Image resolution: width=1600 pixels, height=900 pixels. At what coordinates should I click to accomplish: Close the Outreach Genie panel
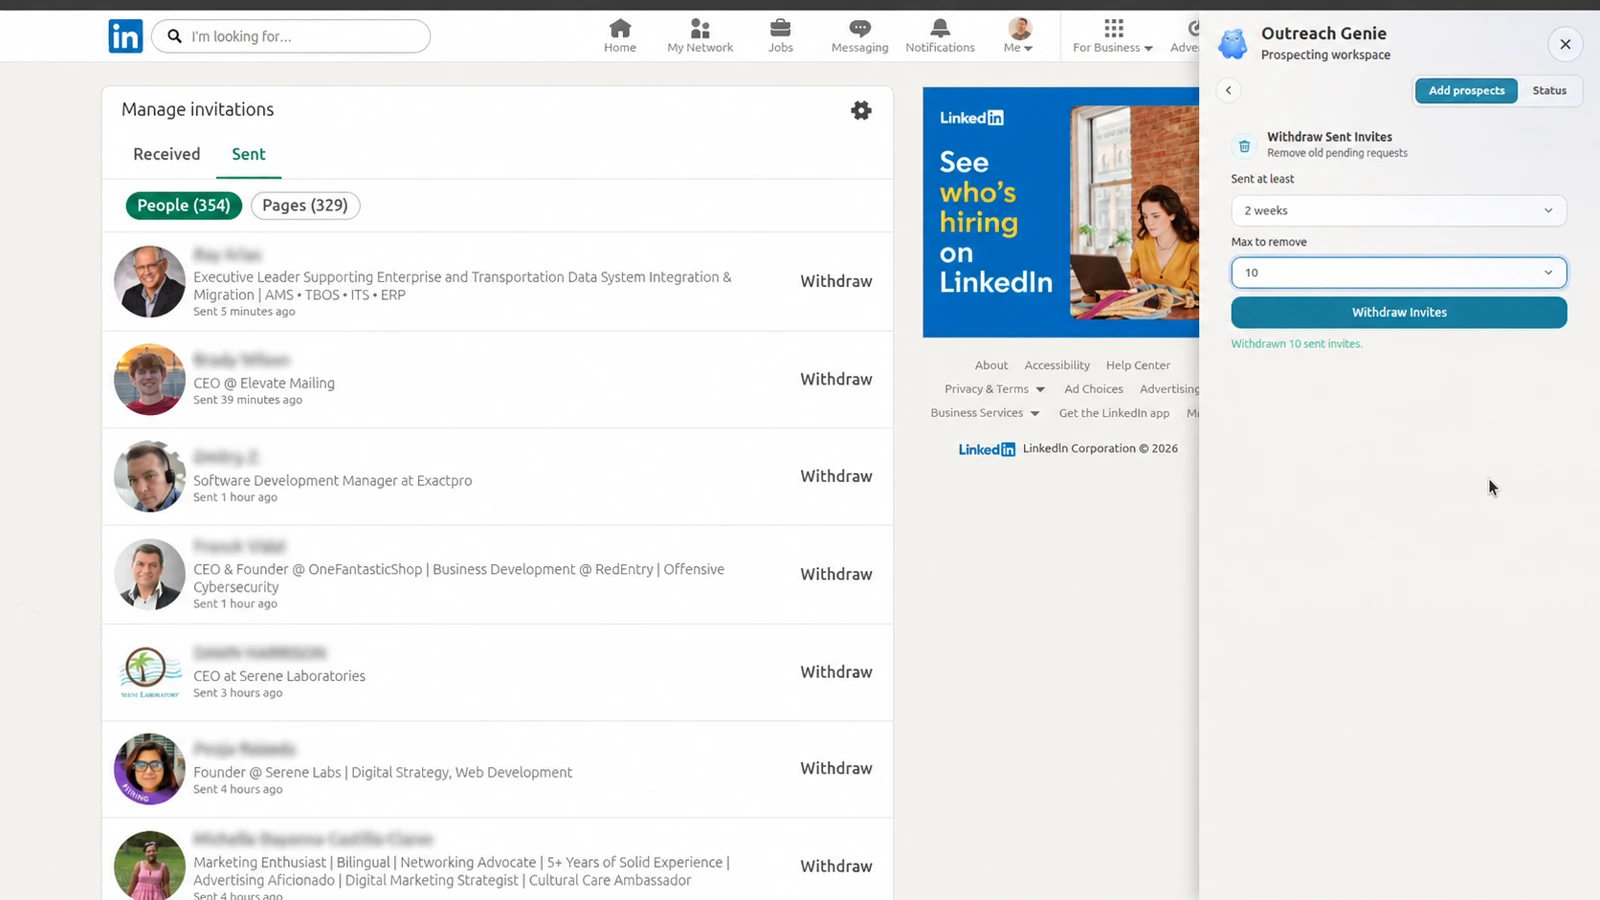point(1565,44)
